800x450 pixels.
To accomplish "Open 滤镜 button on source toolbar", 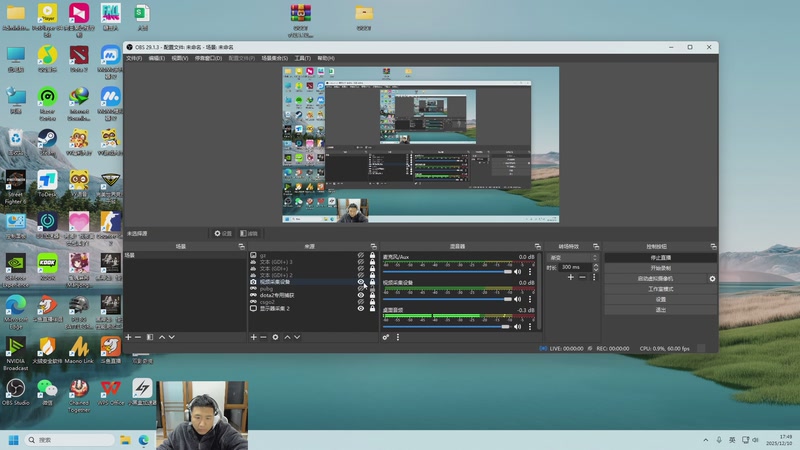I will [x=249, y=234].
